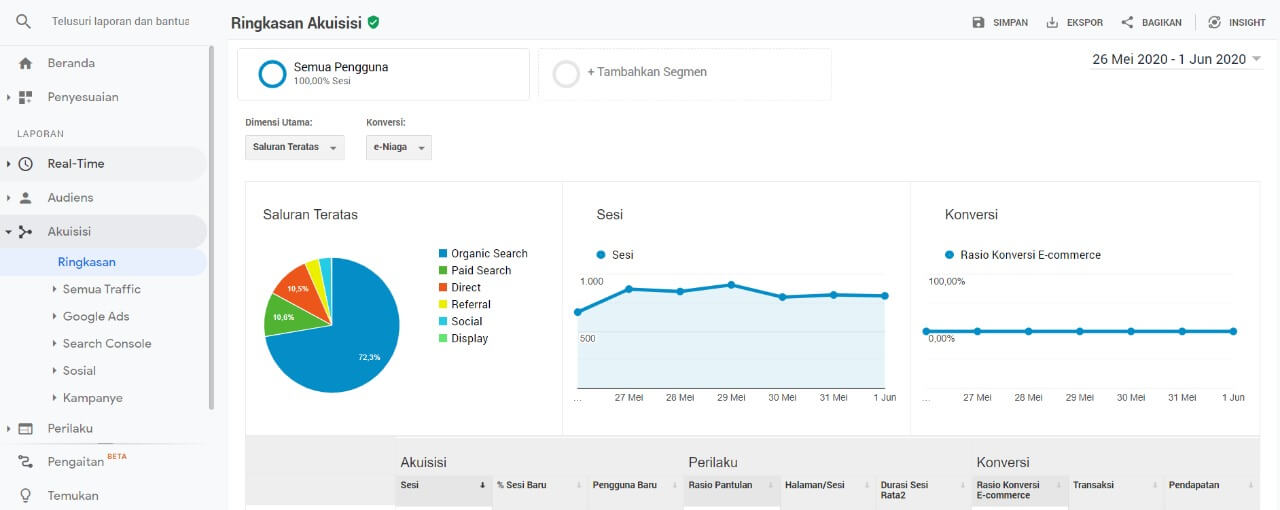The width and height of the screenshot is (1280, 510).
Task: Open Beranda home icon in sidebar
Action: 26,63
